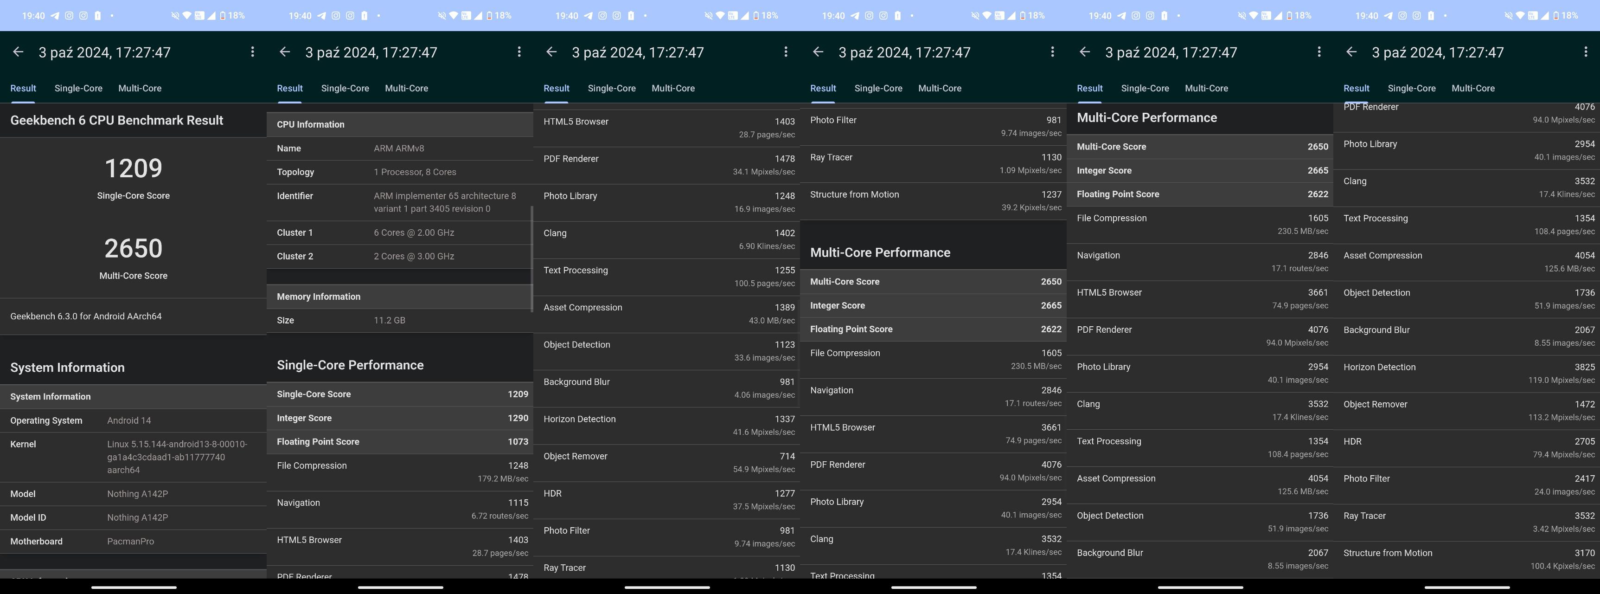Open Single-Core tab on screen starting with HTML5 Browser 1403

click(611, 88)
